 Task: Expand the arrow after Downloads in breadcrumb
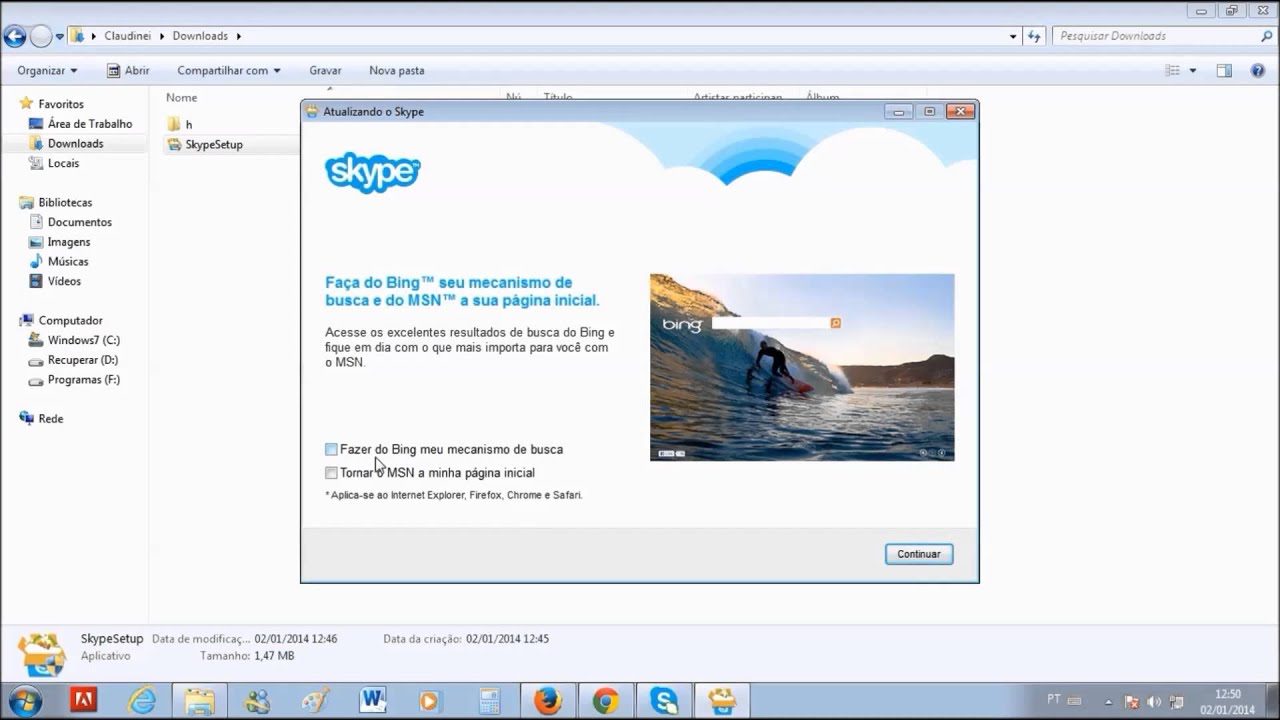(238, 36)
